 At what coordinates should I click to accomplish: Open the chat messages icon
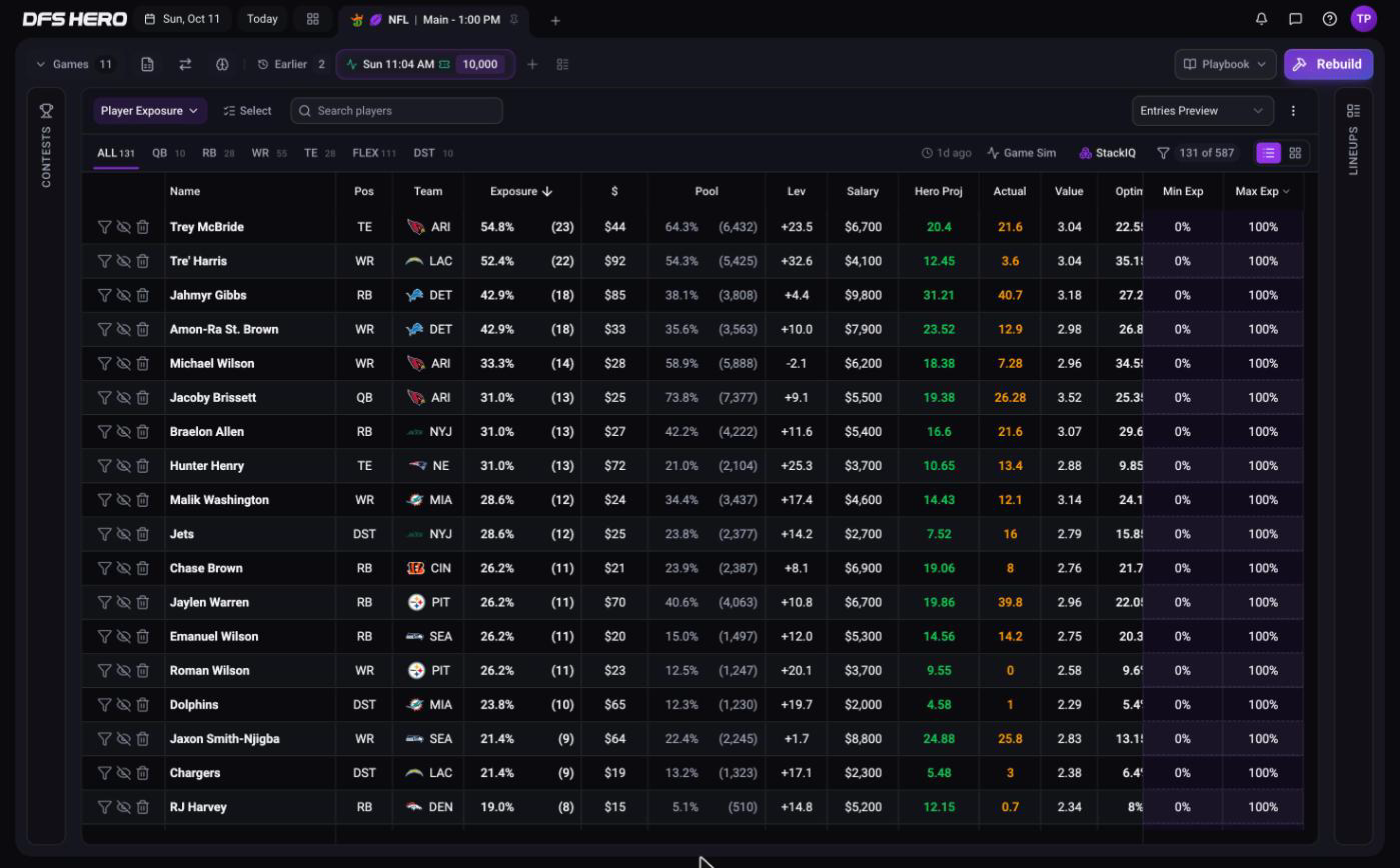click(x=1295, y=19)
